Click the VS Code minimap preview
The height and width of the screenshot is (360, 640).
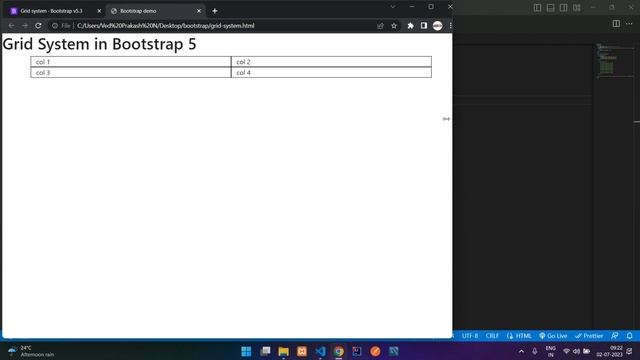pos(614,61)
